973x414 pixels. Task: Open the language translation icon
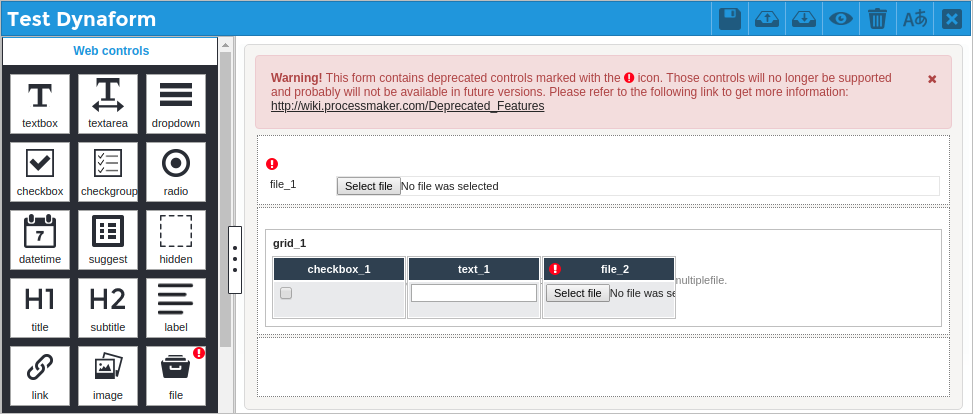[x=914, y=19]
